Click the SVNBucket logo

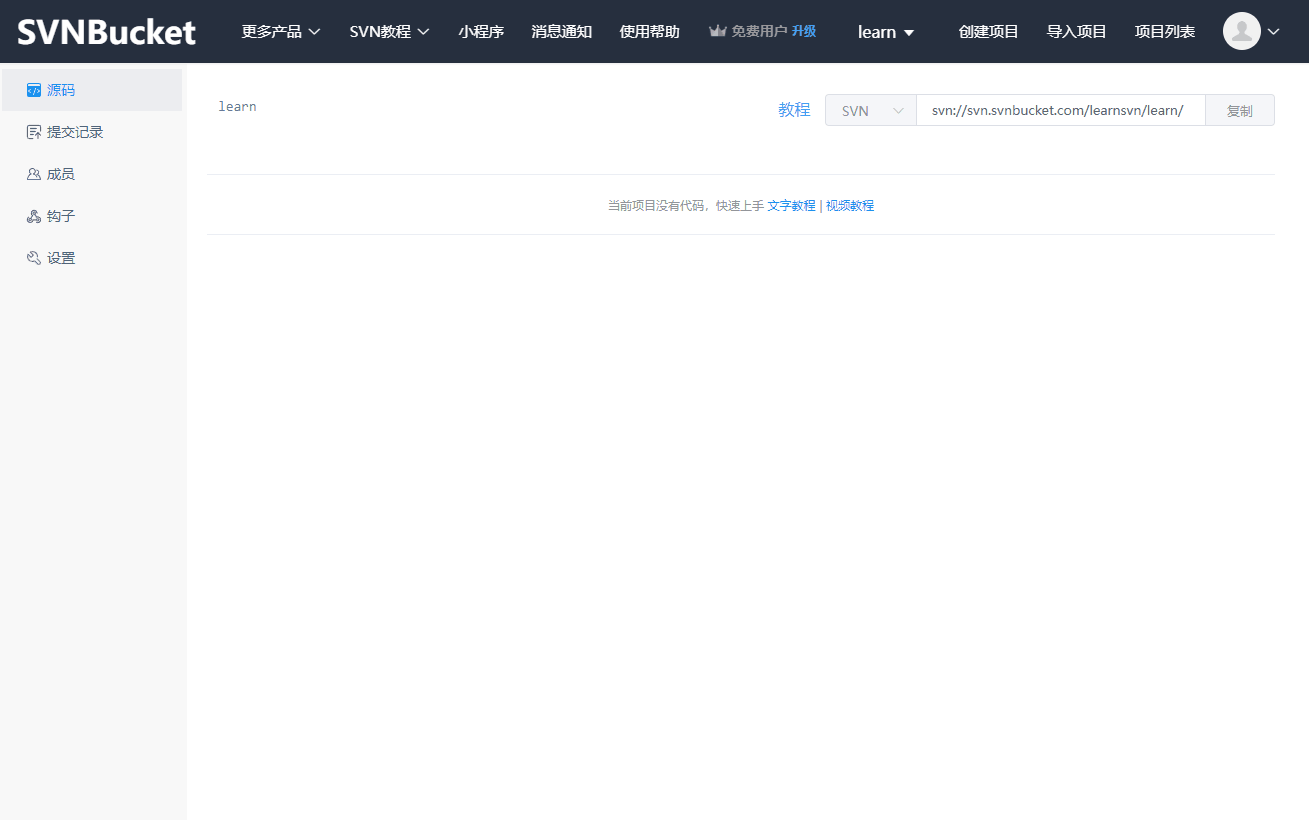click(107, 31)
